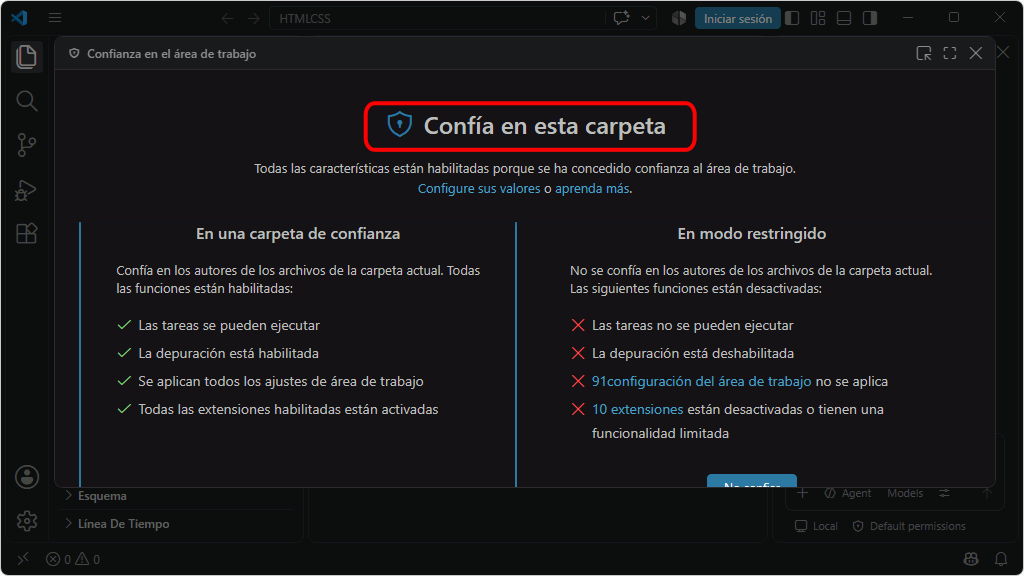
Task: Click the Copilot agent icon beside Iniciar sesión
Action: (679, 18)
